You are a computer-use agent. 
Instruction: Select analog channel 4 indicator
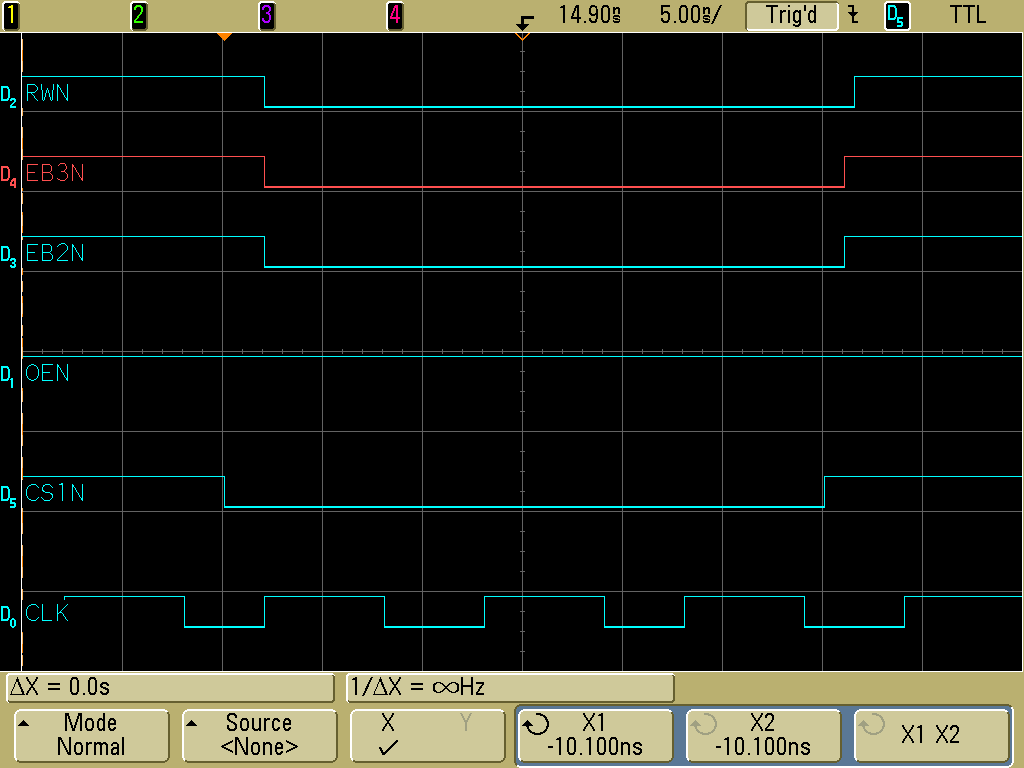click(395, 15)
